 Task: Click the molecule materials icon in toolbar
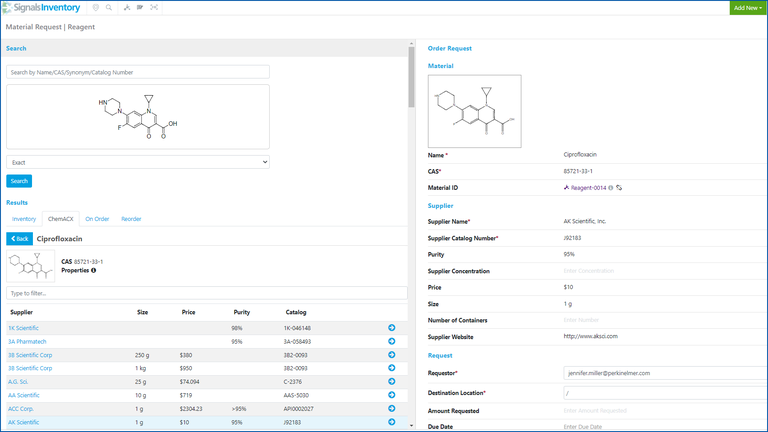pyautogui.click(x=127, y=8)
